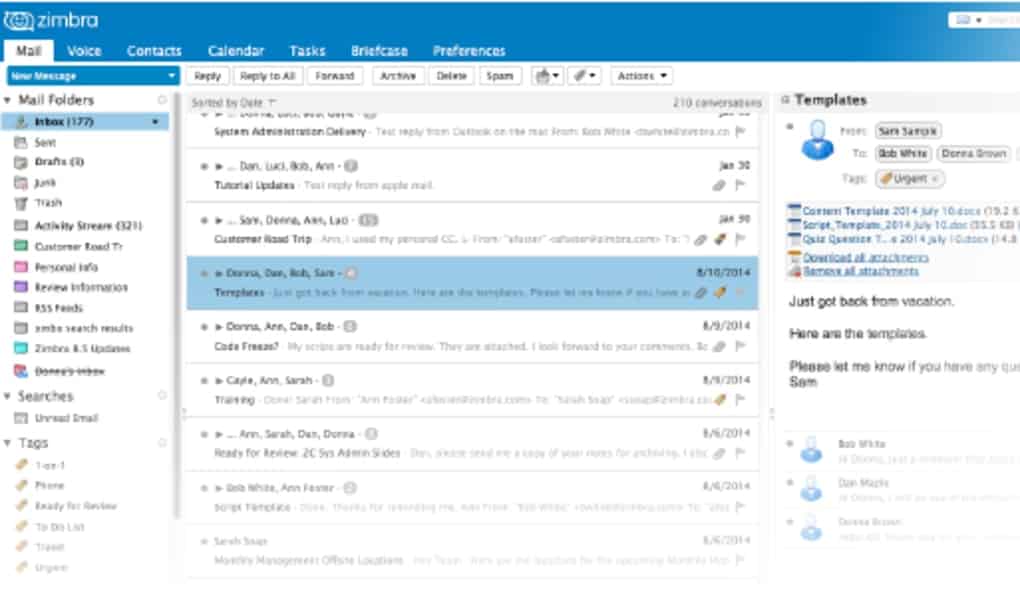
Task: Open the Trash folder
Action: [48, 203]
